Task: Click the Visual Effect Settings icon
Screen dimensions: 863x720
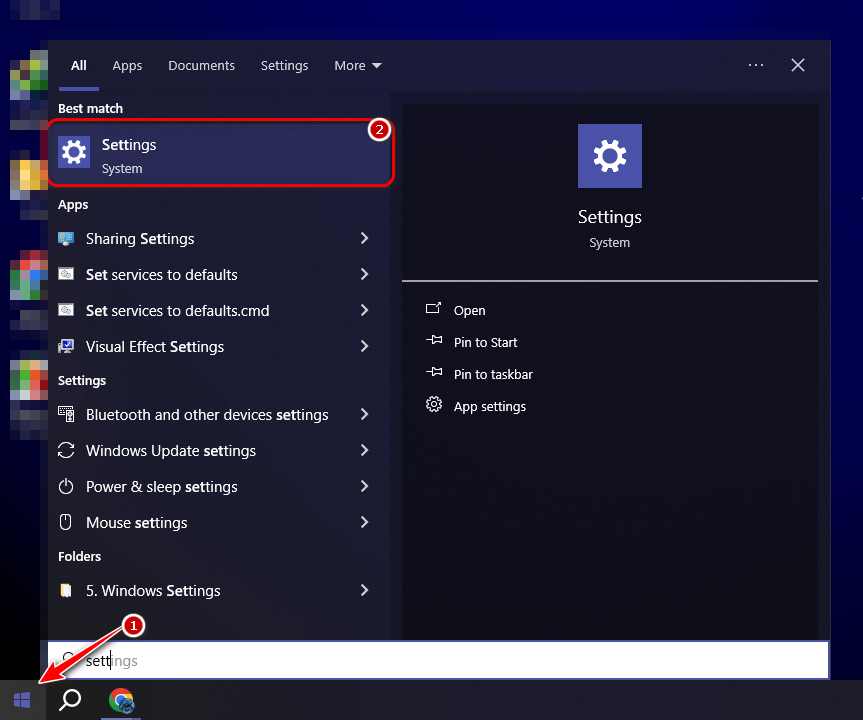Action: click(x=66, y=346)
